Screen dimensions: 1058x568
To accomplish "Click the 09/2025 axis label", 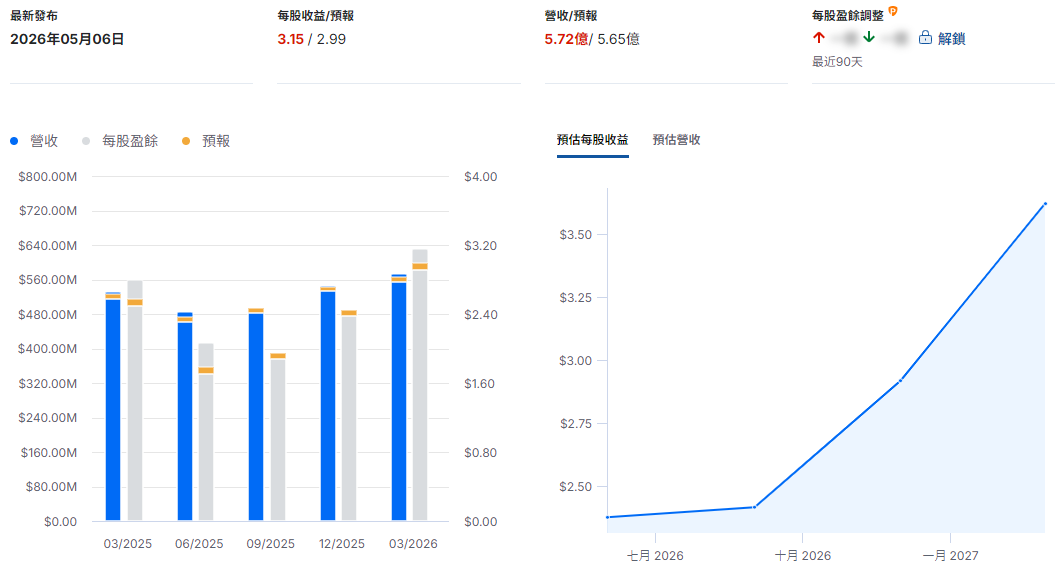I will tap(271, 544).
